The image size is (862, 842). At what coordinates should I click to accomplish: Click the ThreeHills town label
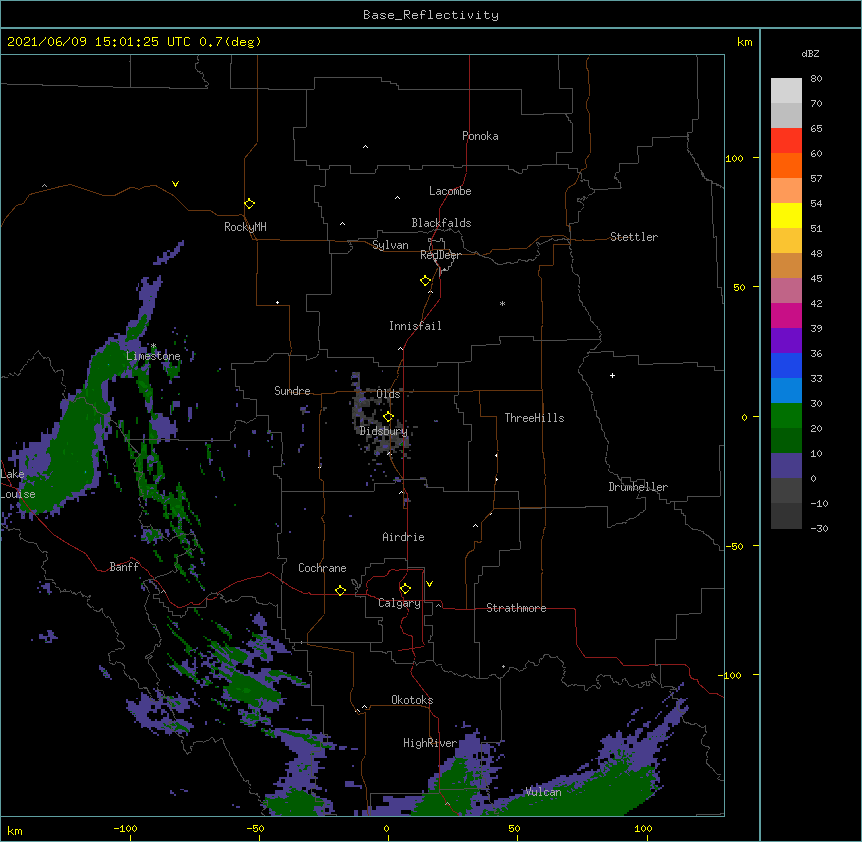pyautogui.click(x=534, y=418)
